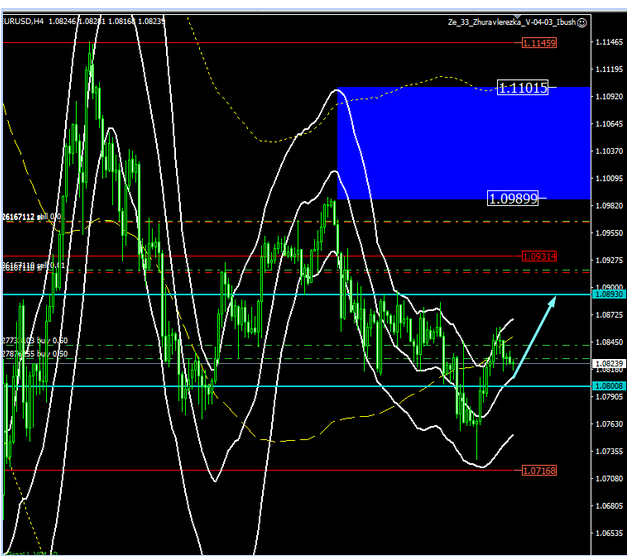
Task: Select order 26167112 sell label
Action: click(32, 216)
